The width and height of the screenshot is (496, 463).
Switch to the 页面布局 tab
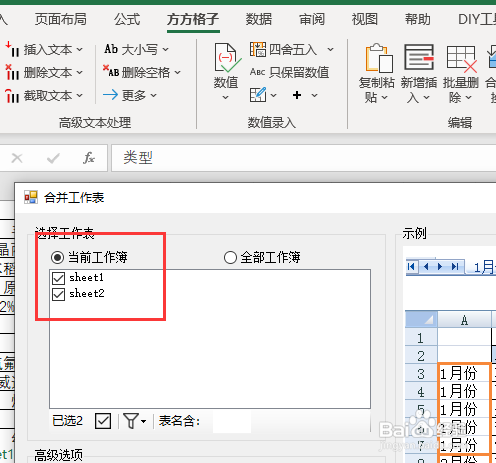point(61,19)
